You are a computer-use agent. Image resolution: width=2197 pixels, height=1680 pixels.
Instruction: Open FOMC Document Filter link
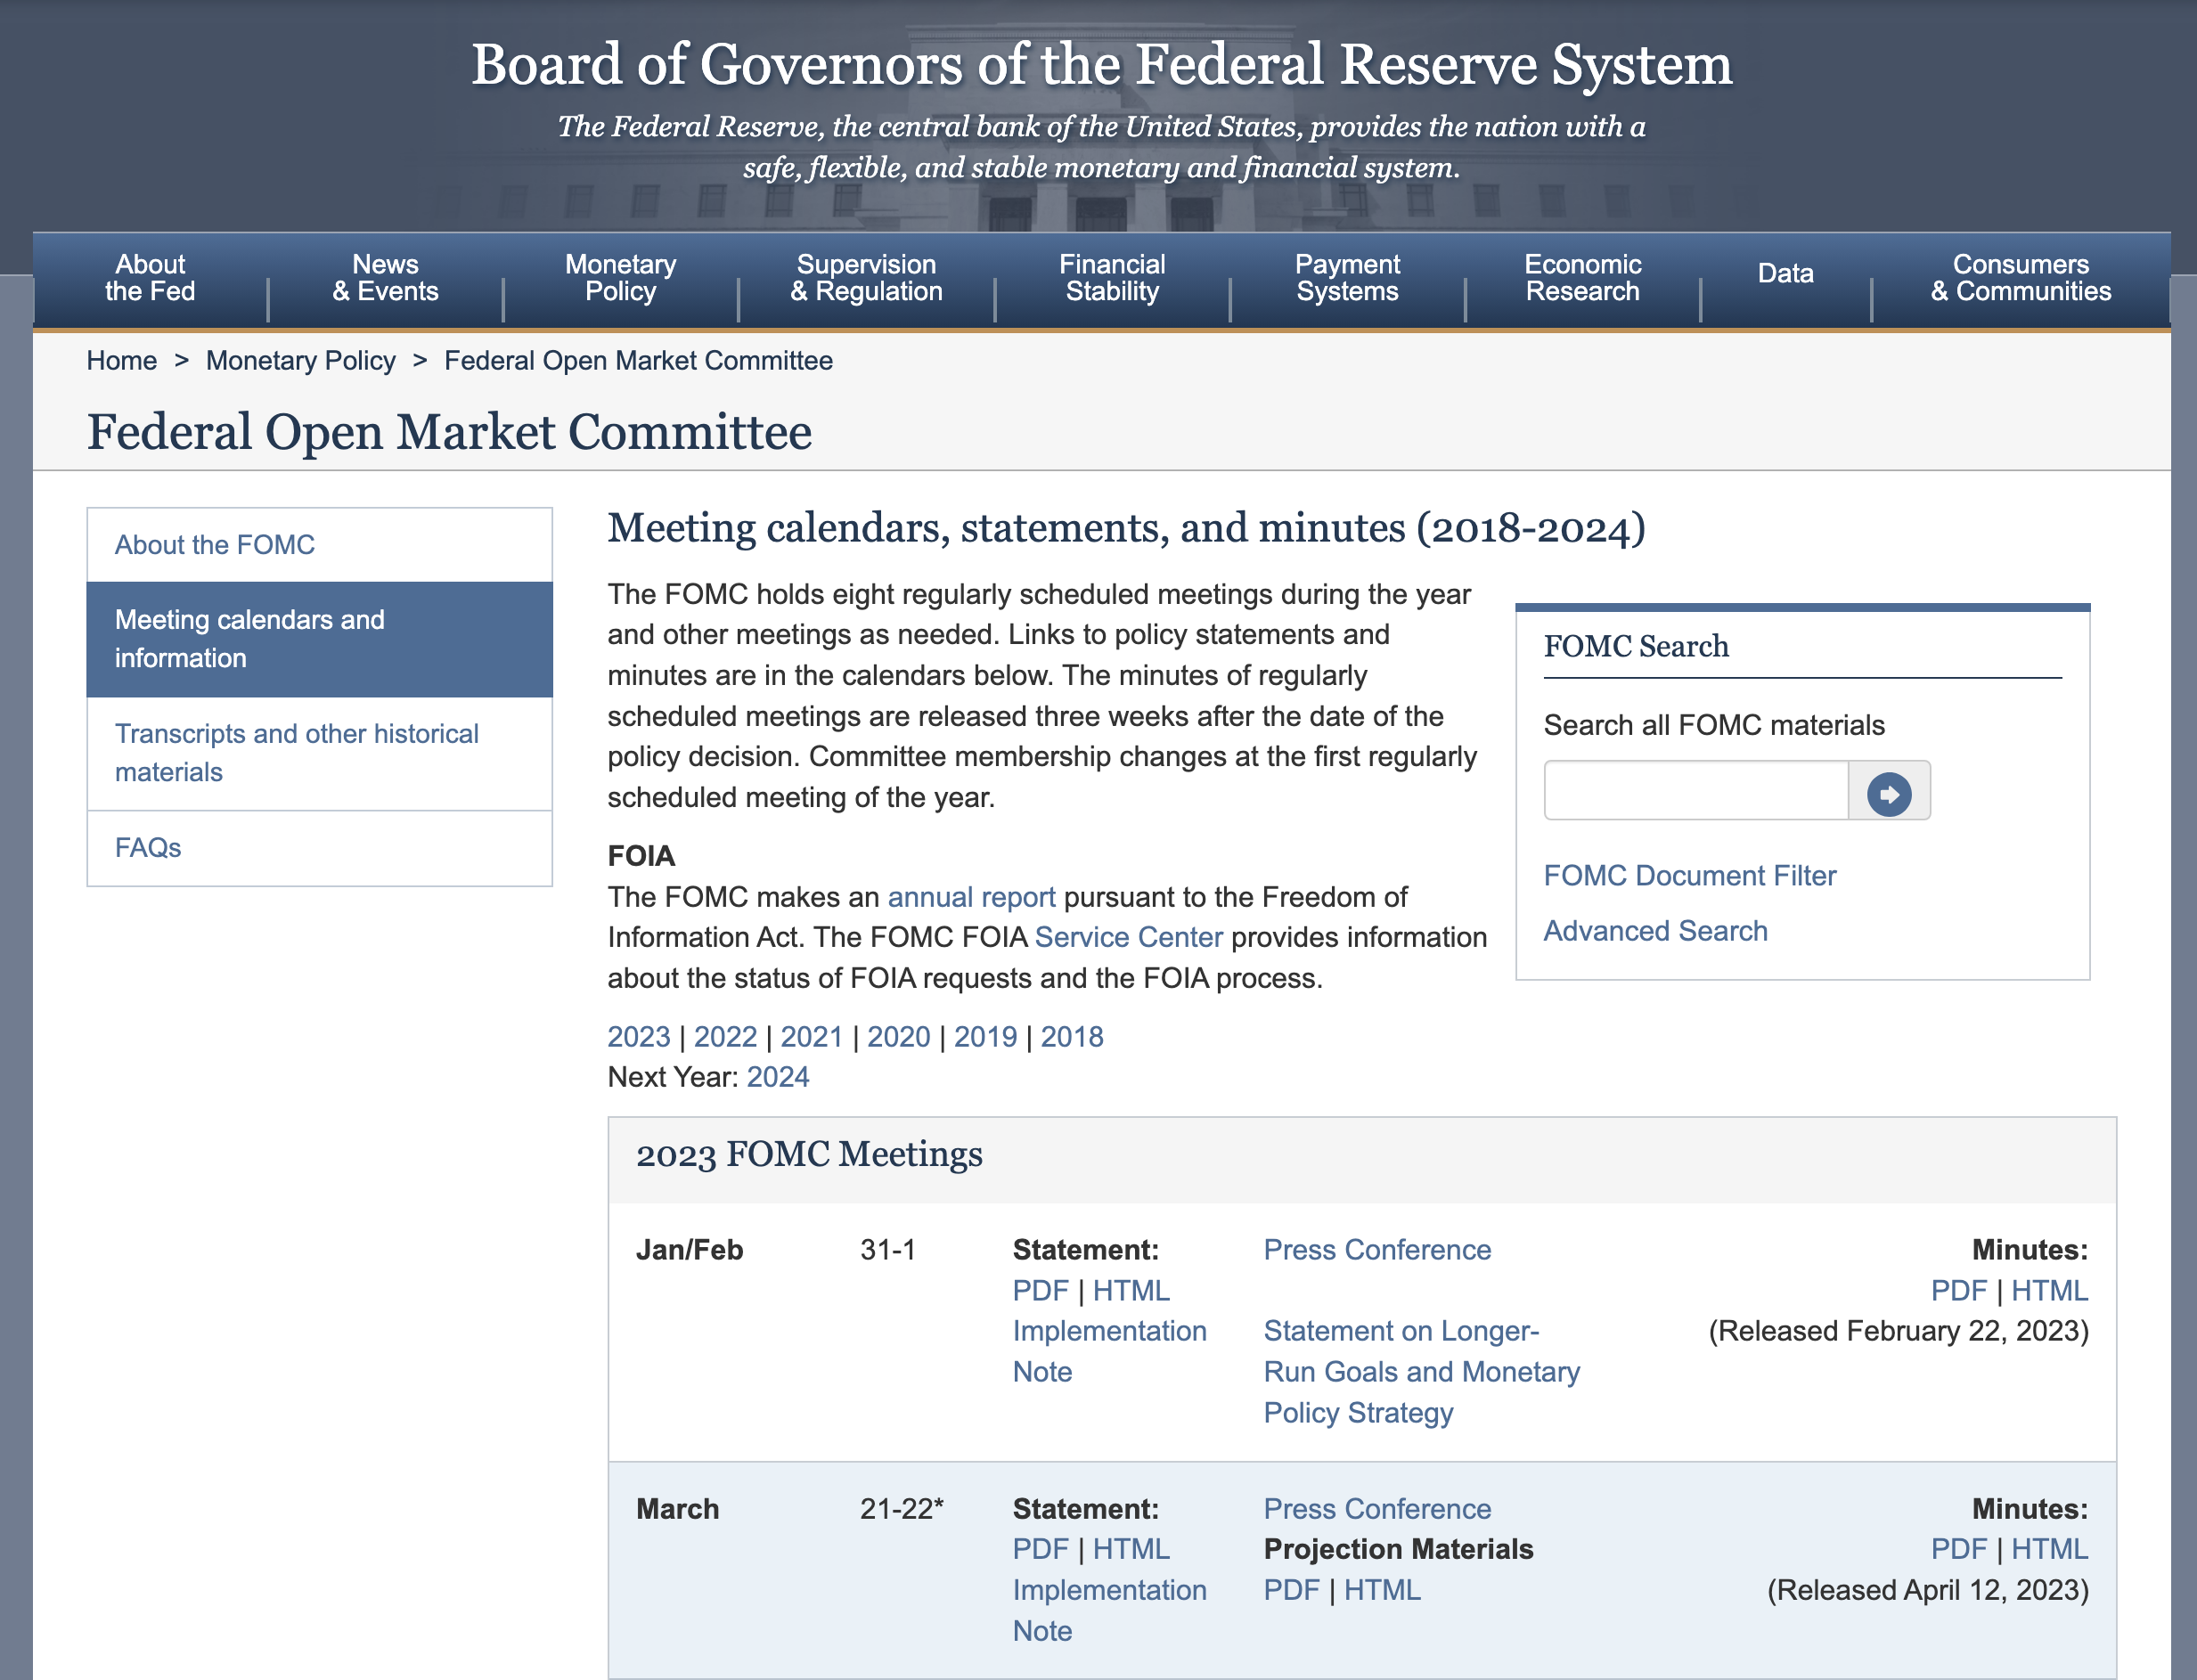pyautogui.click(x=1690, y=876)
